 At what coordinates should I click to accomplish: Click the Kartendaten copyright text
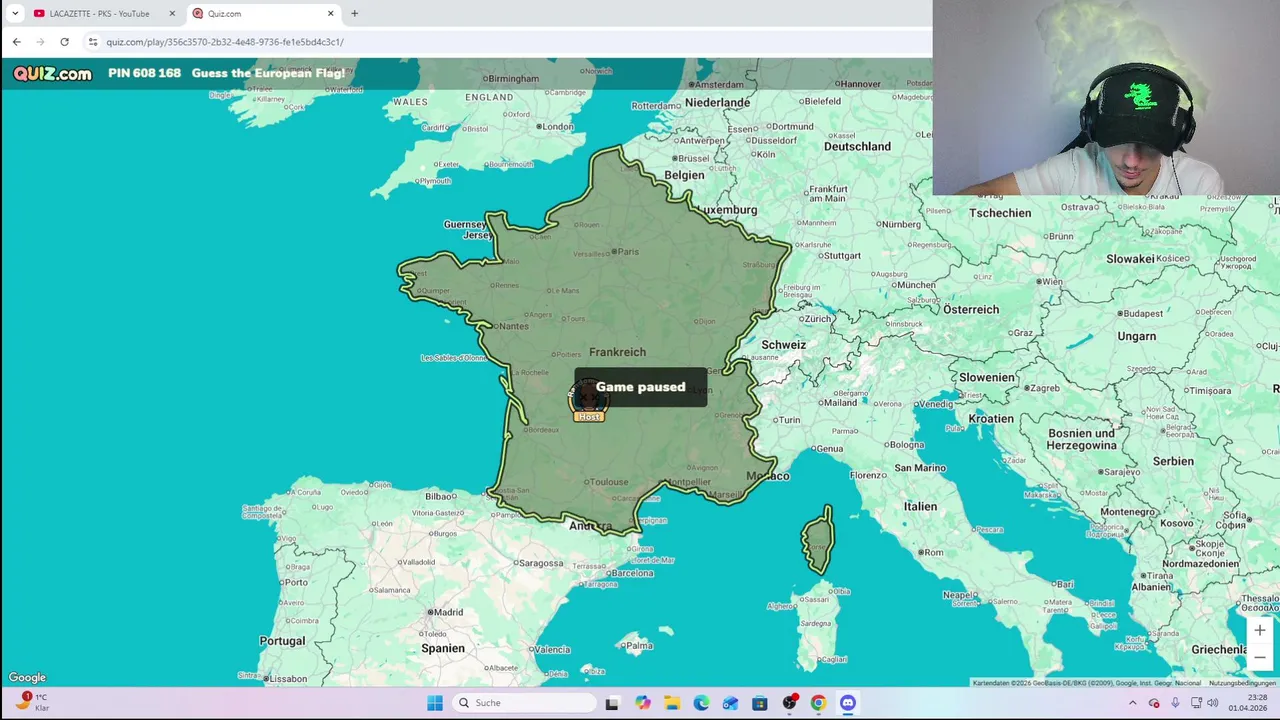click(x=1088, y=683)
